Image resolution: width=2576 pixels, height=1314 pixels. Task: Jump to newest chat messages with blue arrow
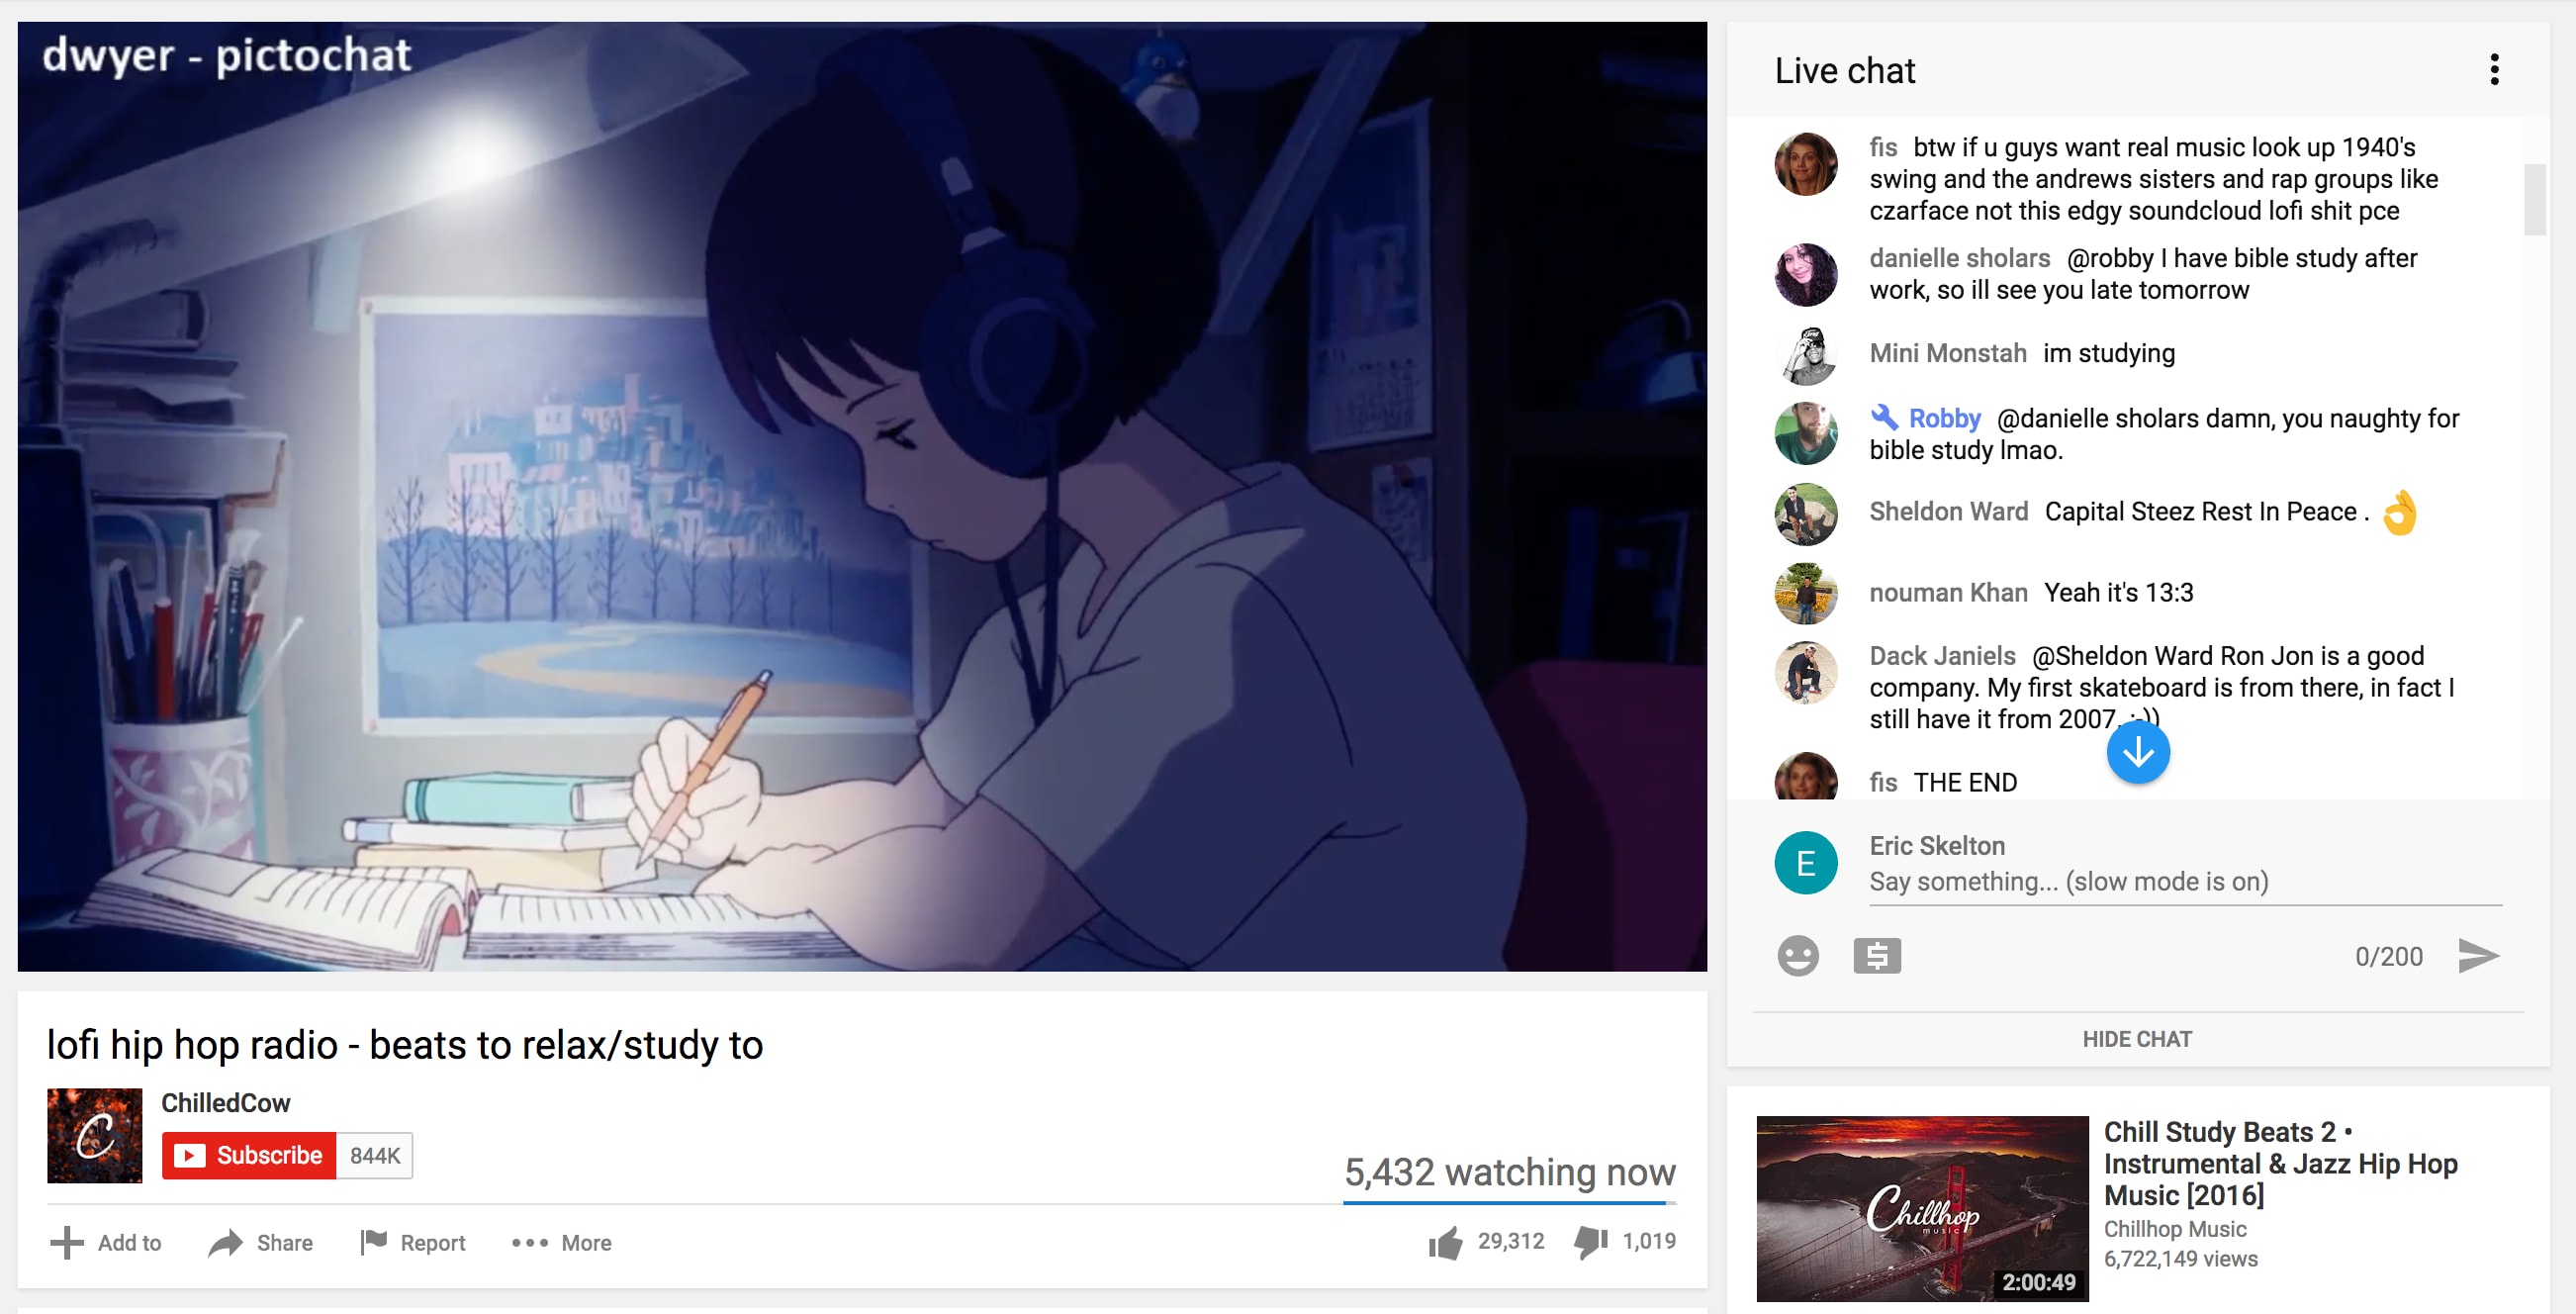point(2137,751)
